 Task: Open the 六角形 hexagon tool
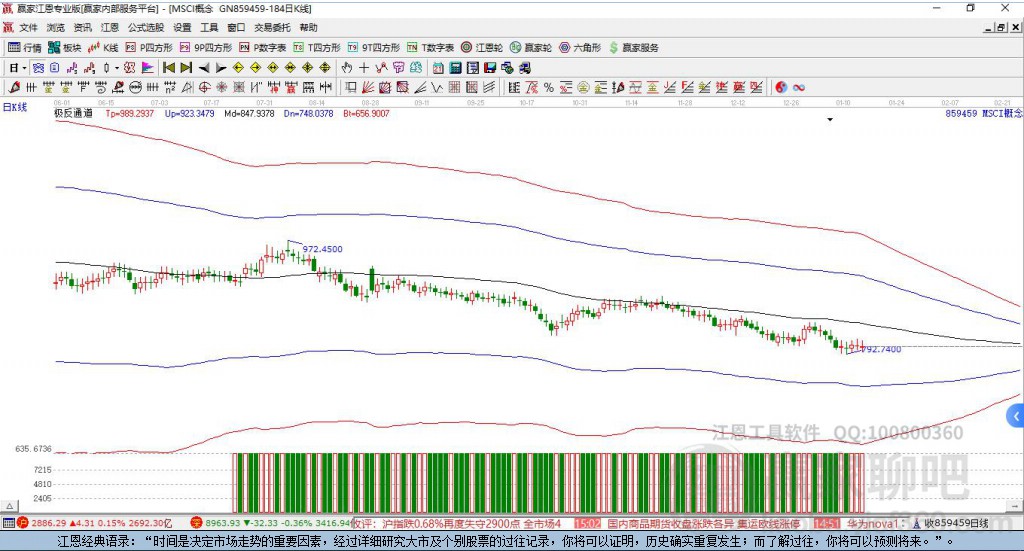[x=580, y=47]
